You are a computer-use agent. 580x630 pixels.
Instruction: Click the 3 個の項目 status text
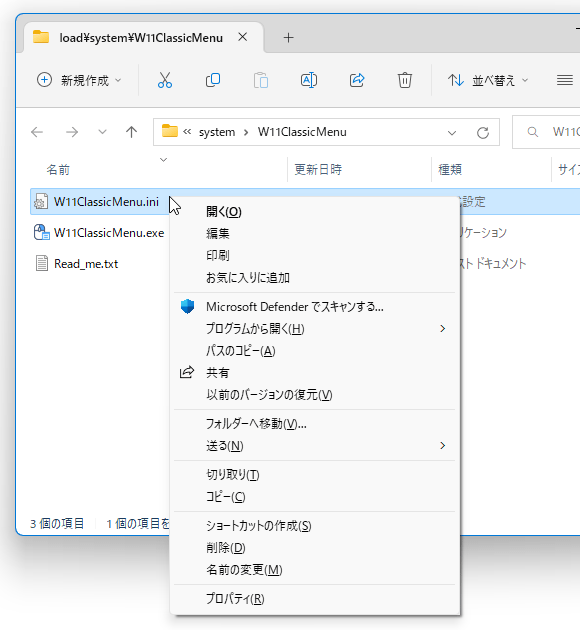(x=57, y=524)
